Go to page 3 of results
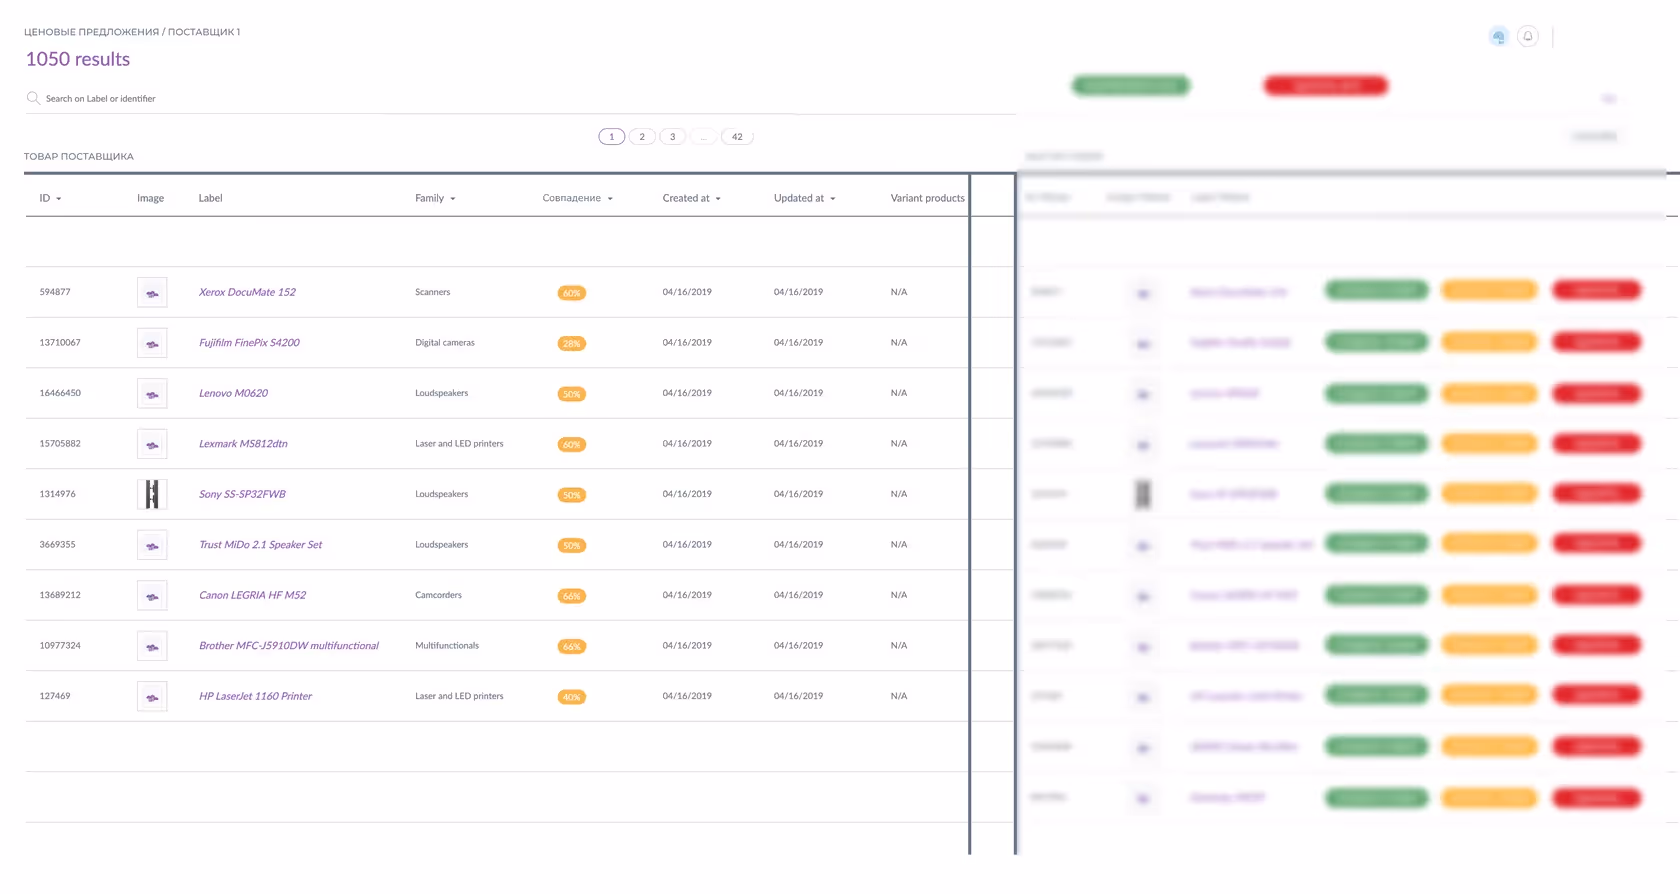The height and width of the screenshot is (894, 1680). click(673, 137)
